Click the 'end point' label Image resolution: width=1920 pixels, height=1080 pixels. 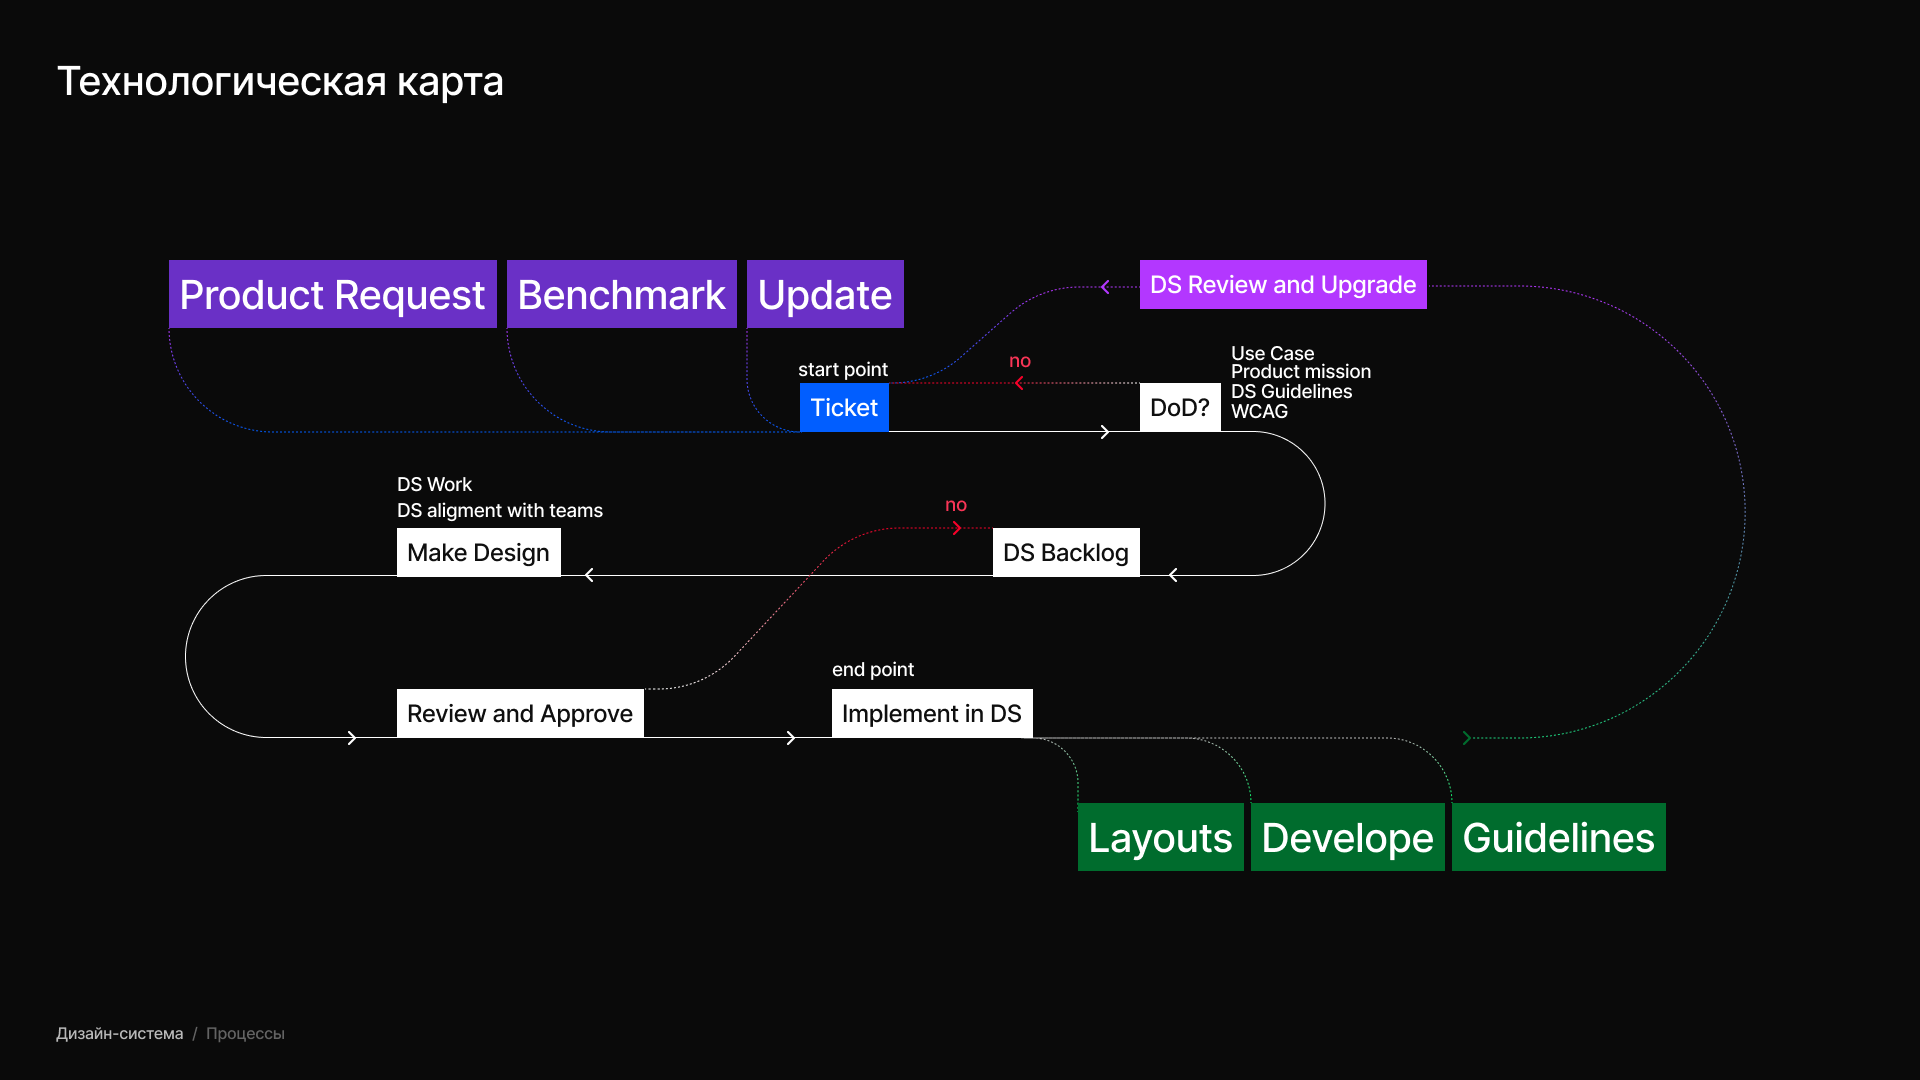873,669
